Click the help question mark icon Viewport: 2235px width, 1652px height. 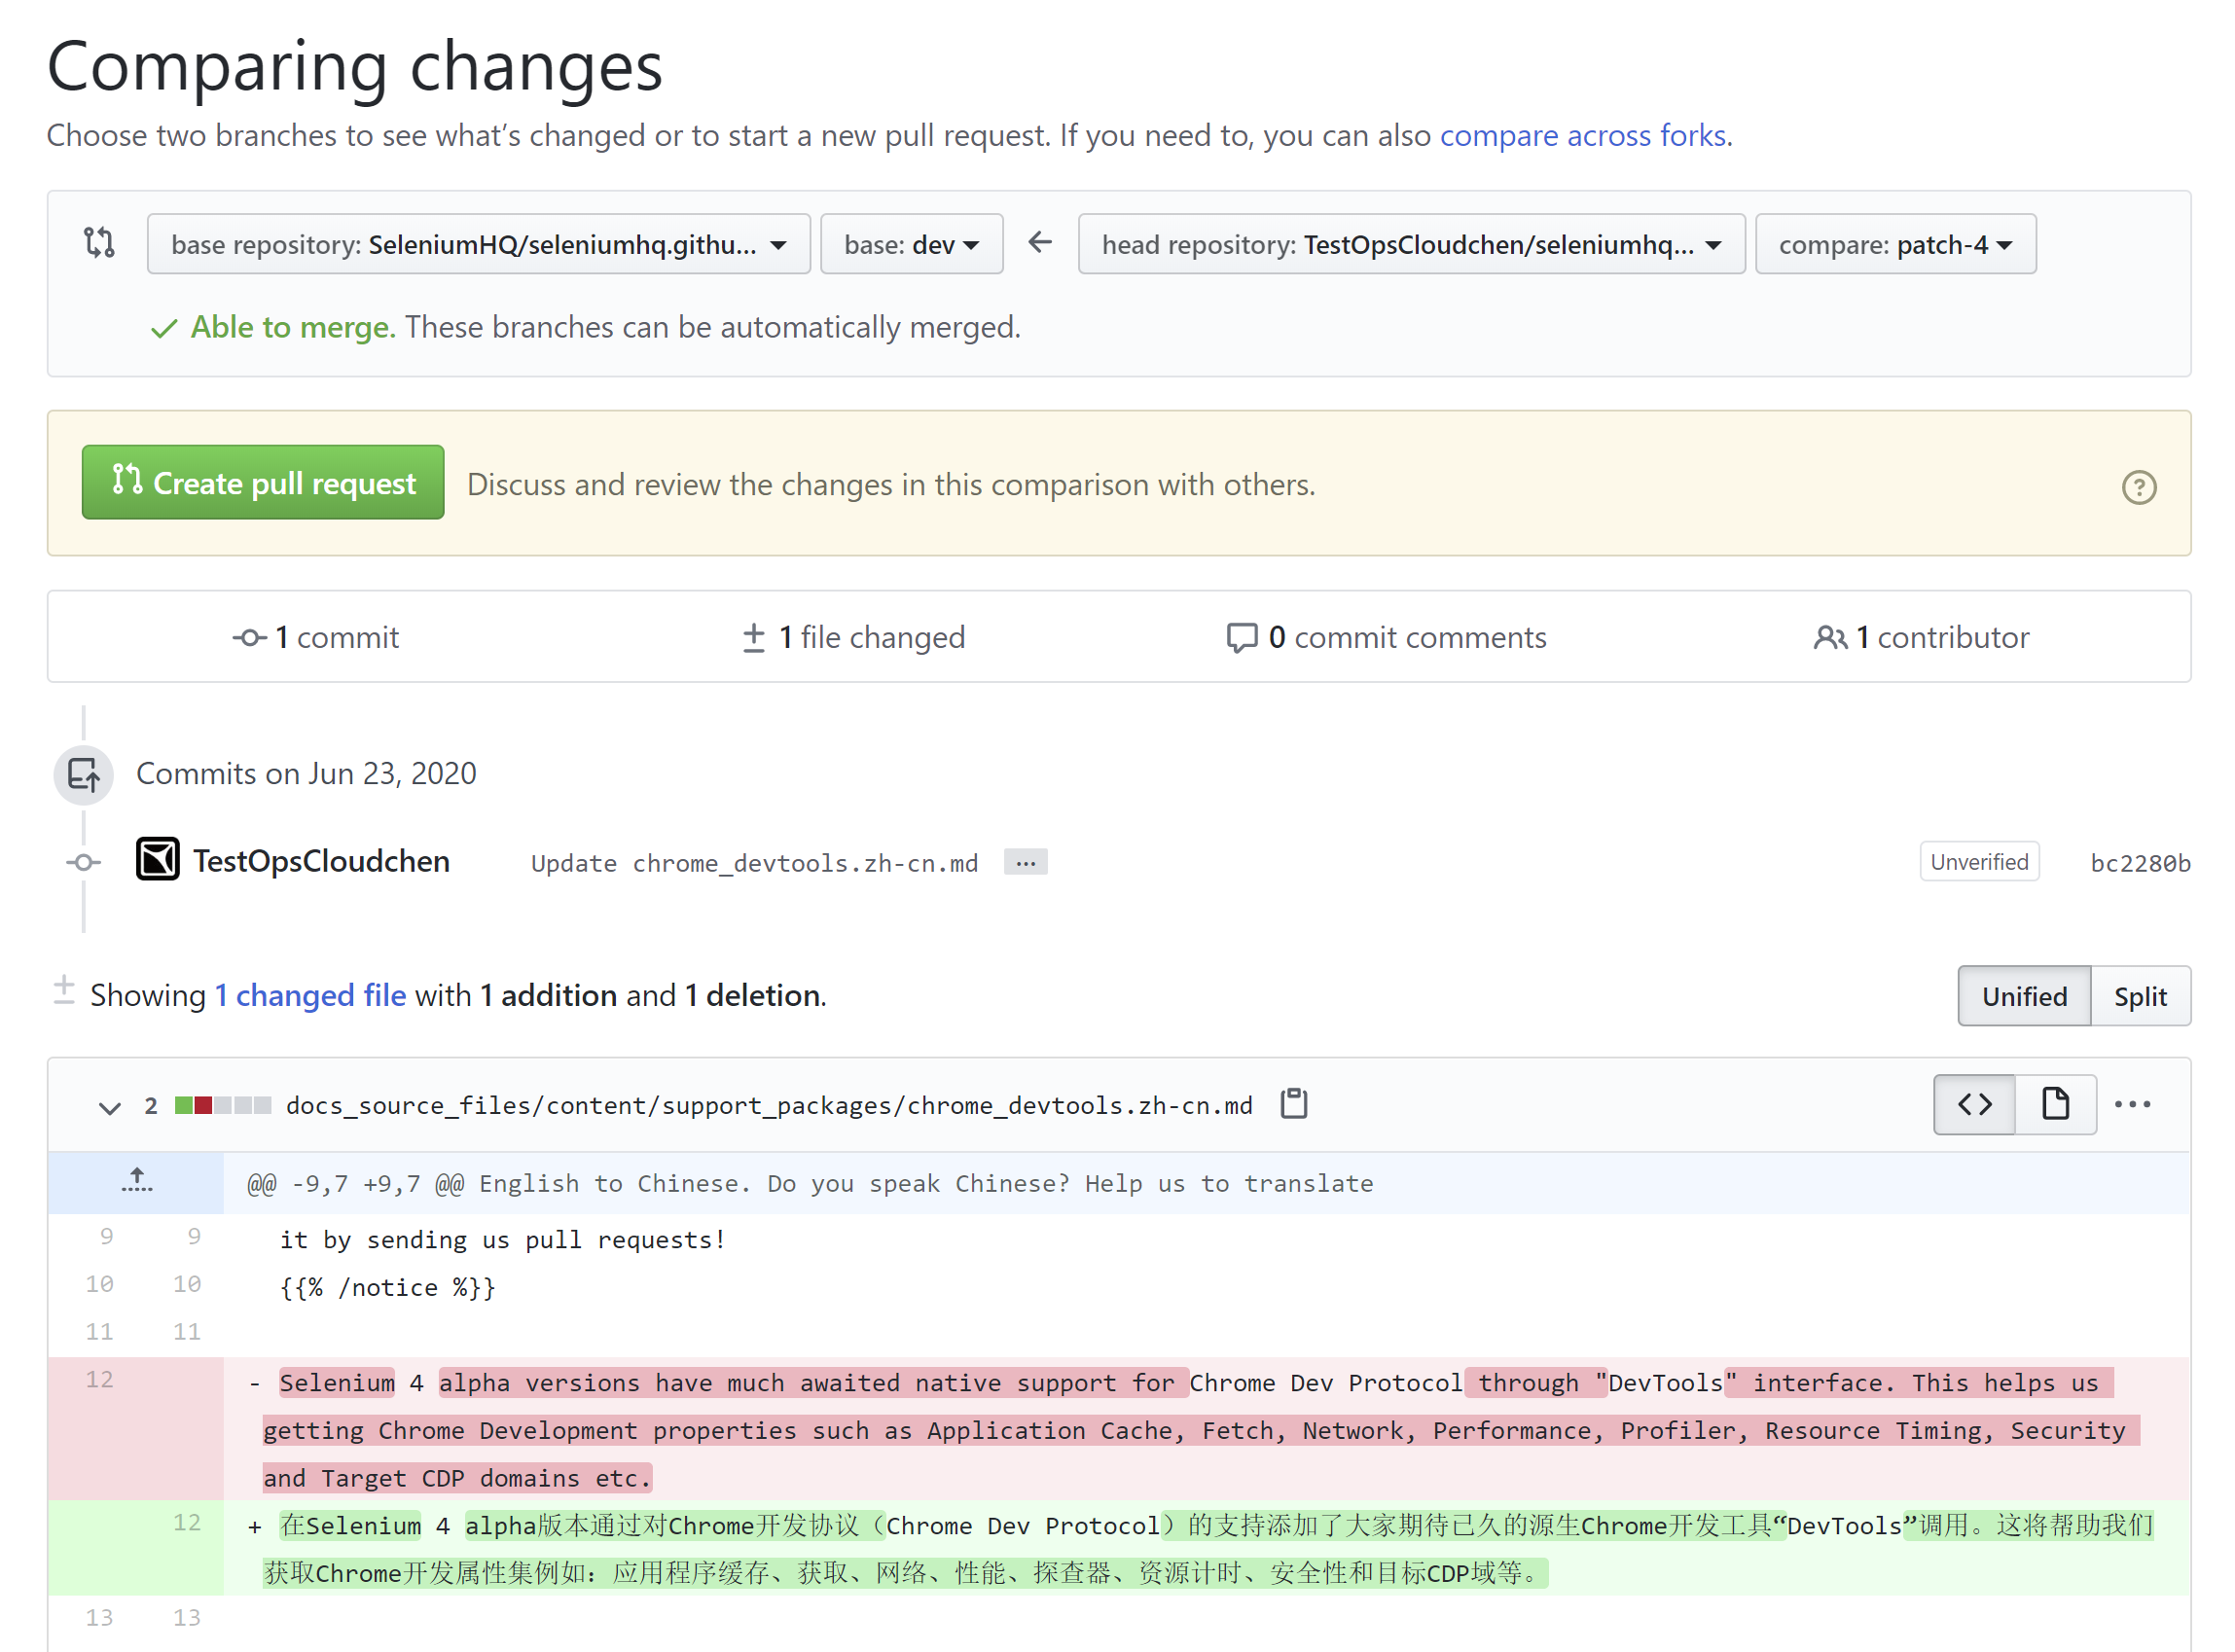pyautogui.click(x=2138, y=488)
